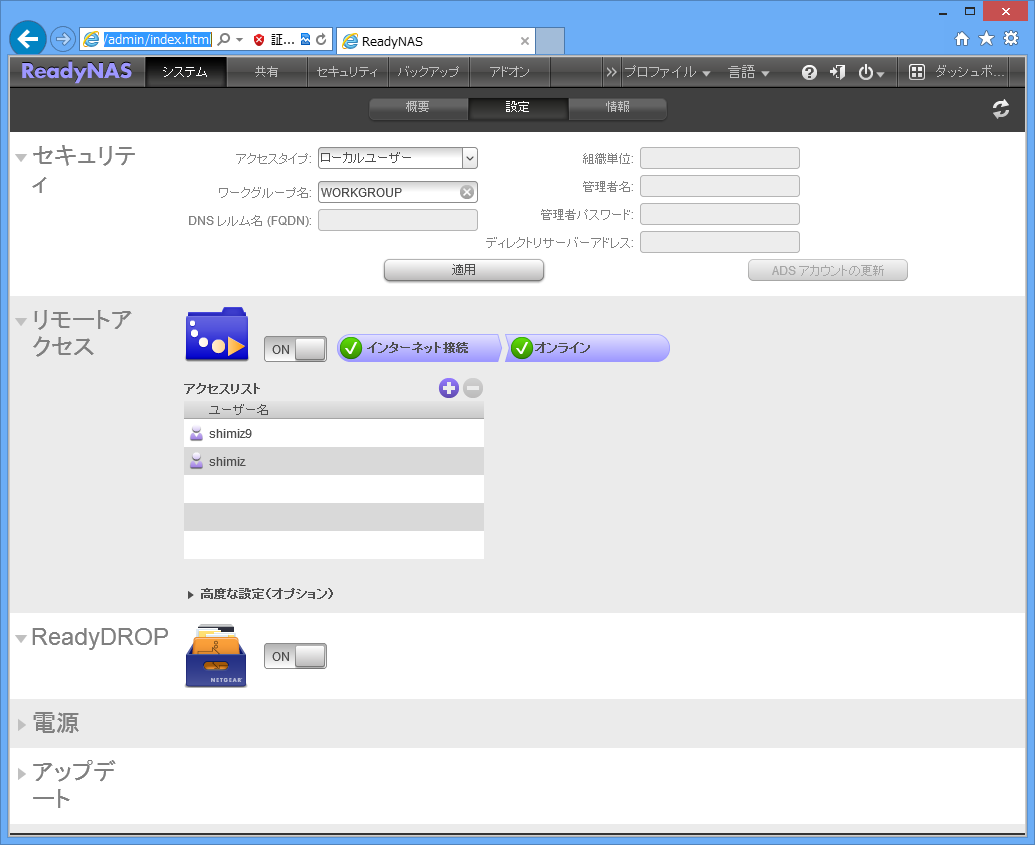Switch to the 共有 tab
The height and width of the screenshot is (845, 1035).
pos(266,72)
